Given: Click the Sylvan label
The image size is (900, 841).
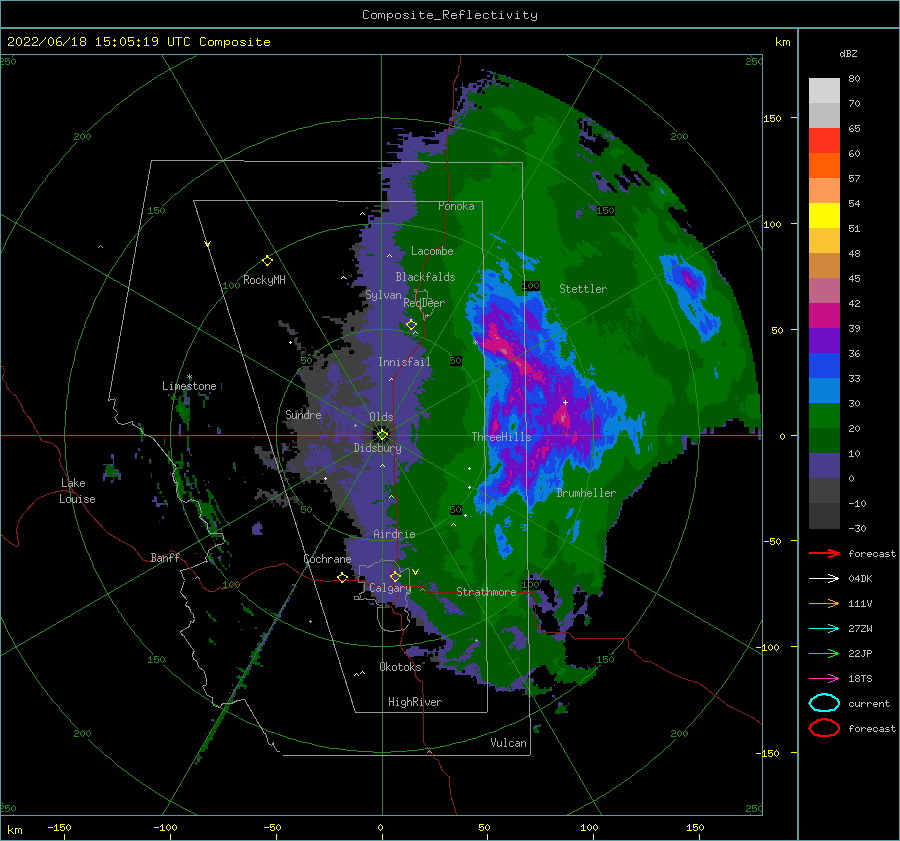Looking at the screenshot, I should click(x=383, y=295).
